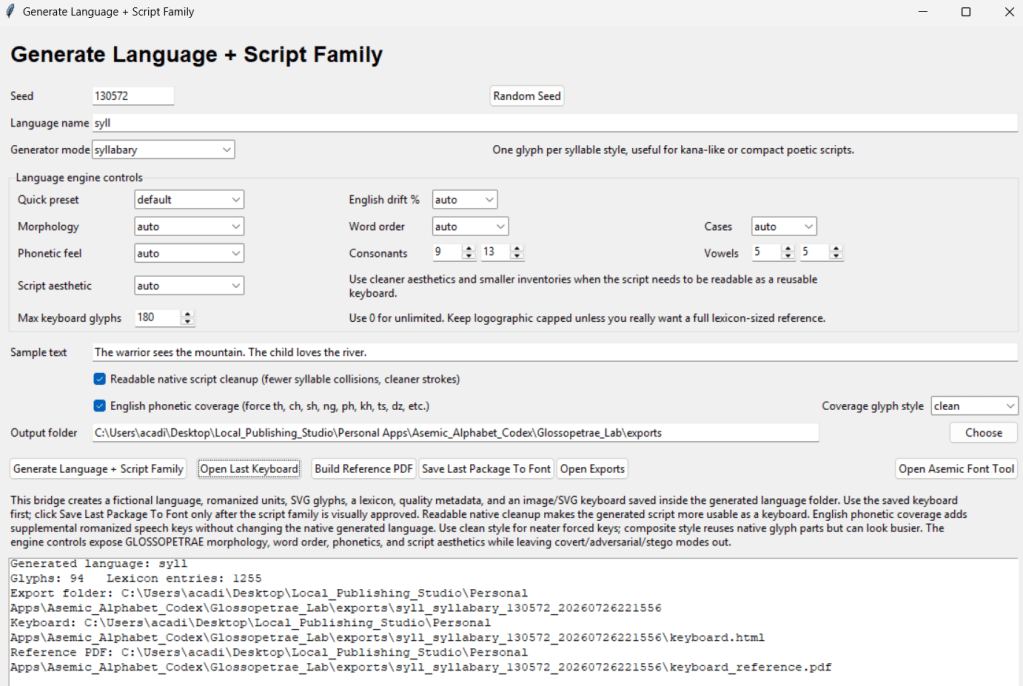Increase maximum Consonants value of 13
The width and height of the screenshot is (1023, 686).
[517, 249]
